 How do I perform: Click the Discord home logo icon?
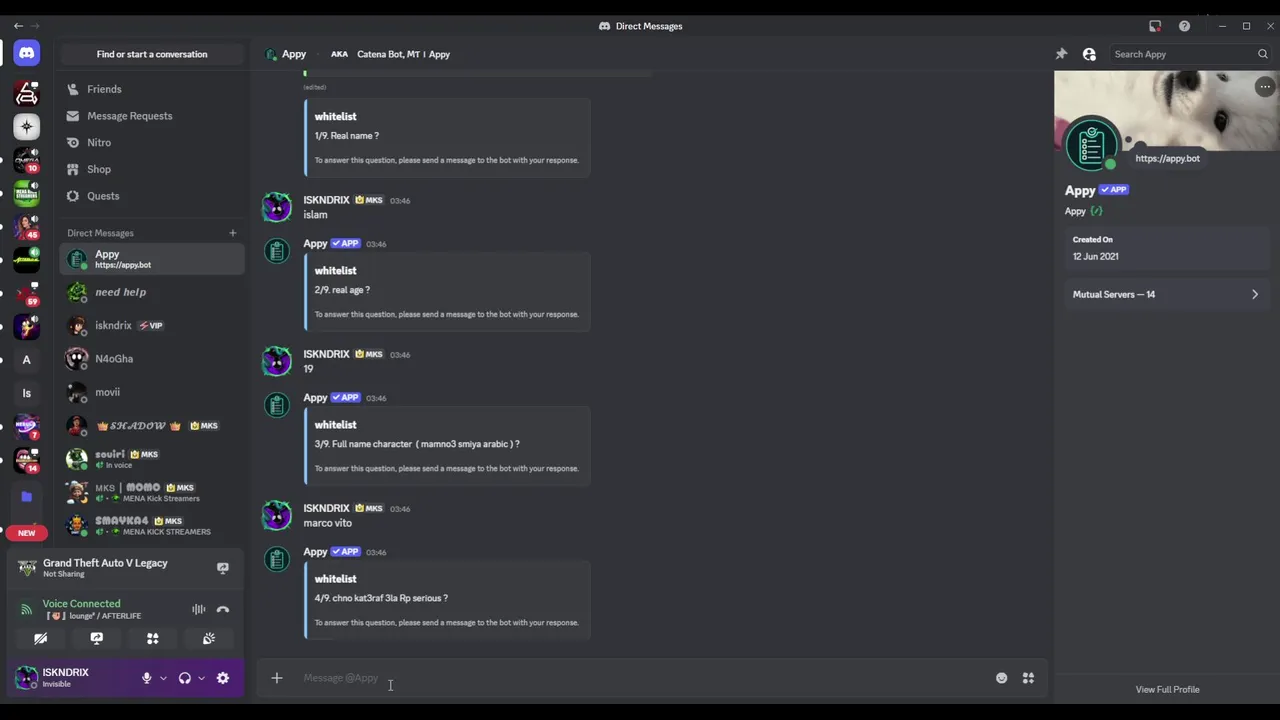27,54
